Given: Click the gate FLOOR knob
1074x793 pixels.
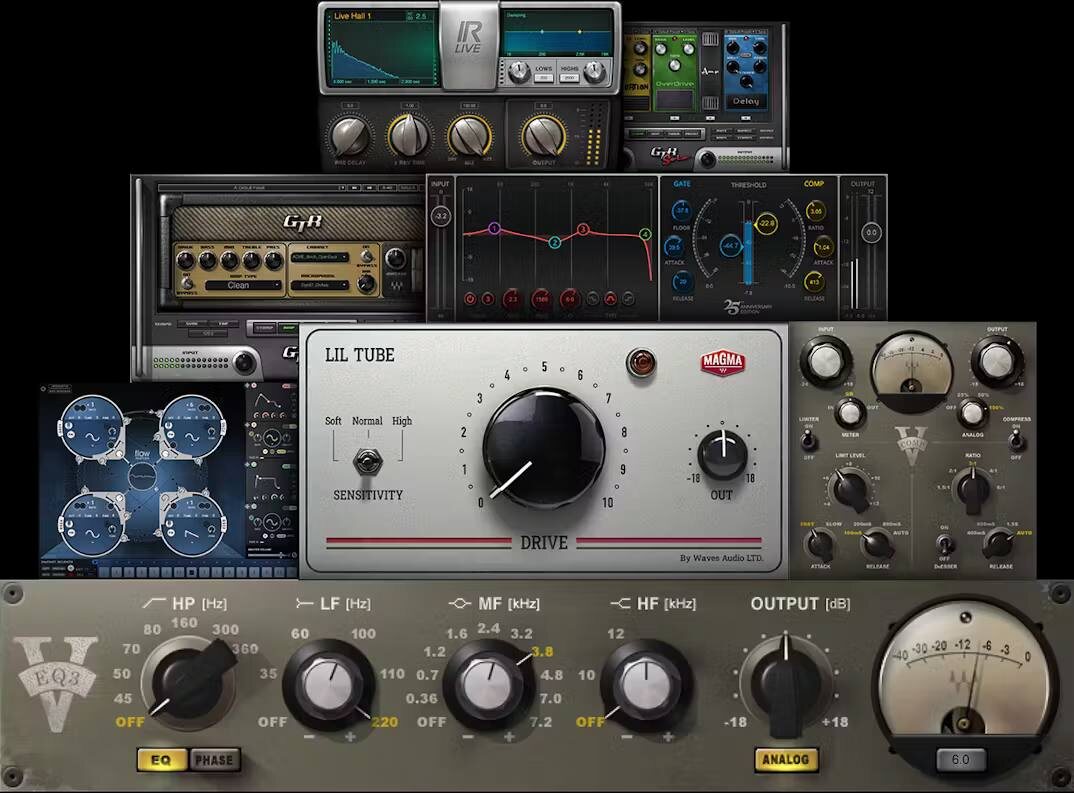Looking at the screenshot, I should click(x=682, y=211).
